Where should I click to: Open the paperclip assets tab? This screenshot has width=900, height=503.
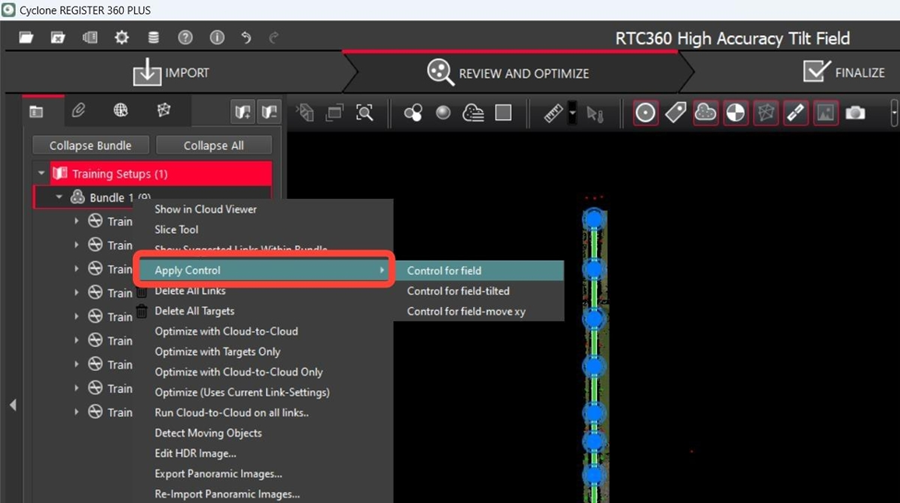pyautogui.click(x=79, y=111)
